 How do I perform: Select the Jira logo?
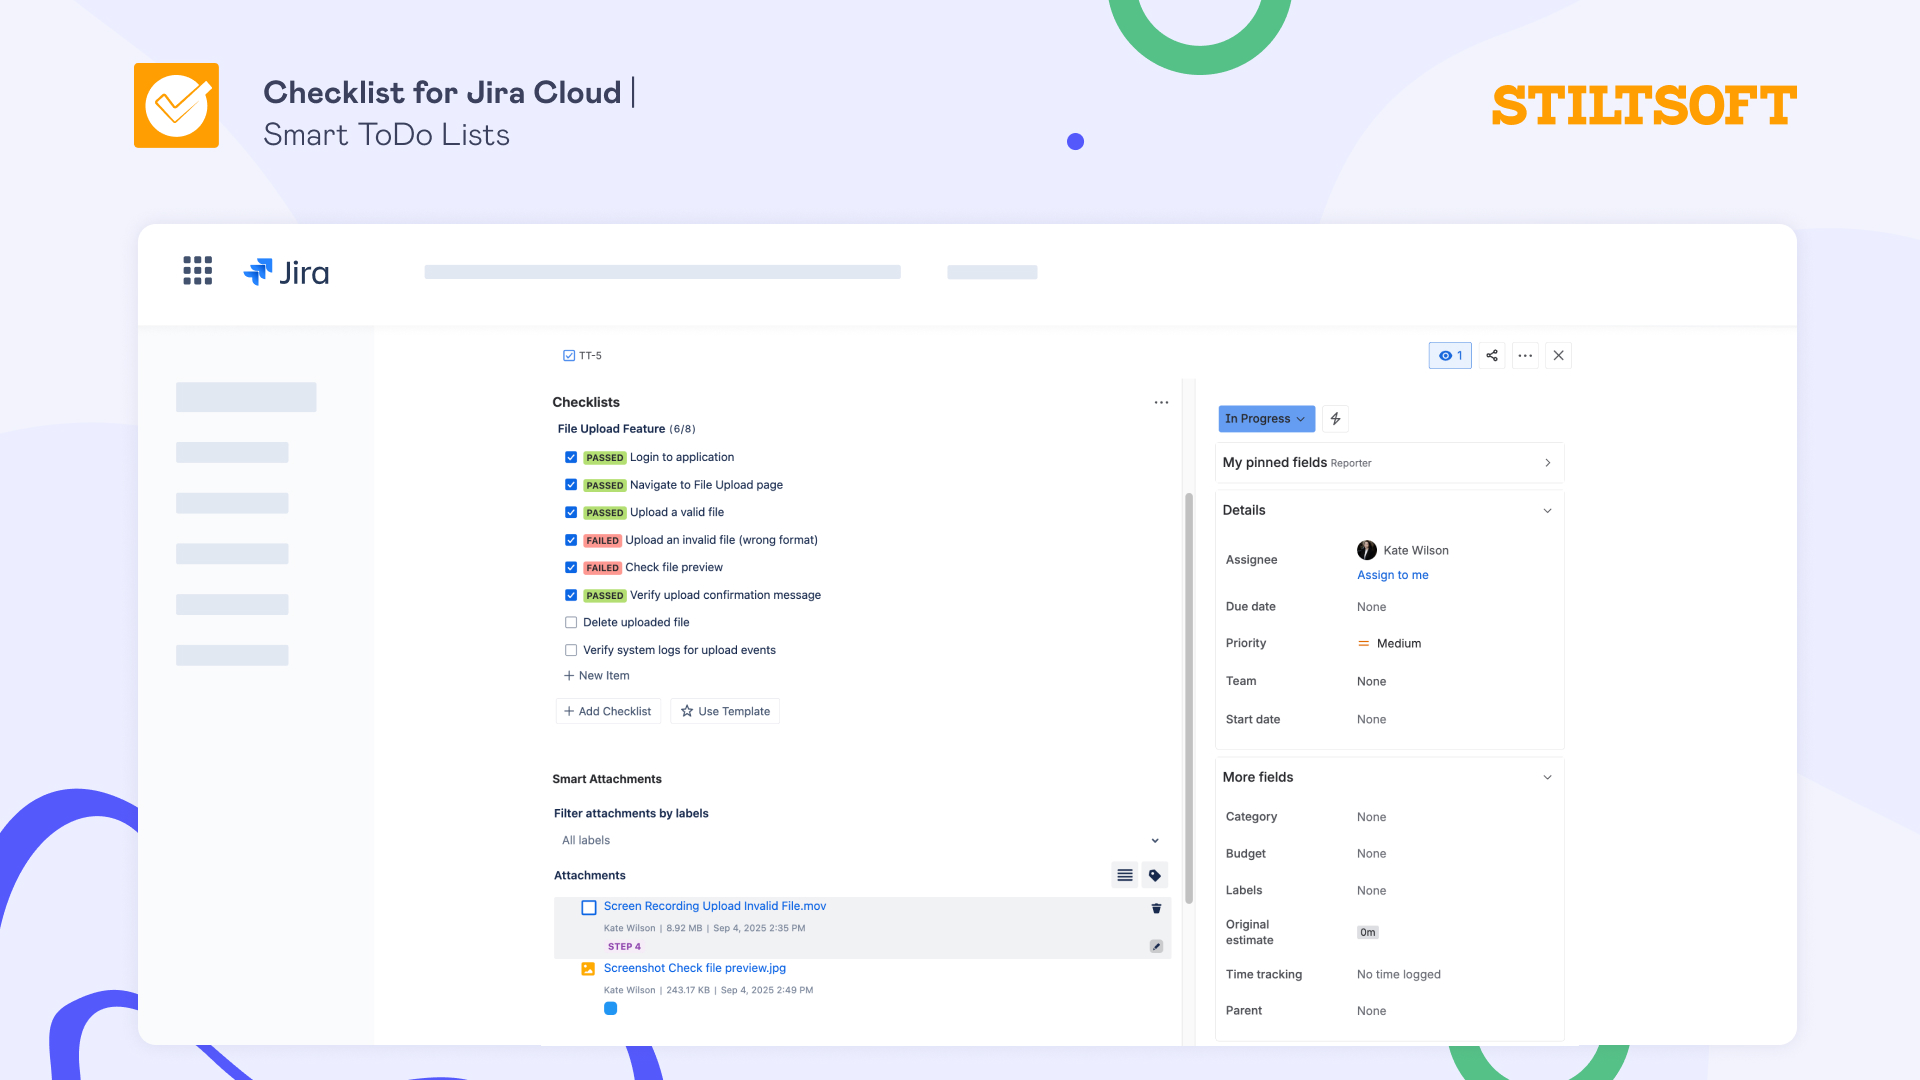point(286,272)
